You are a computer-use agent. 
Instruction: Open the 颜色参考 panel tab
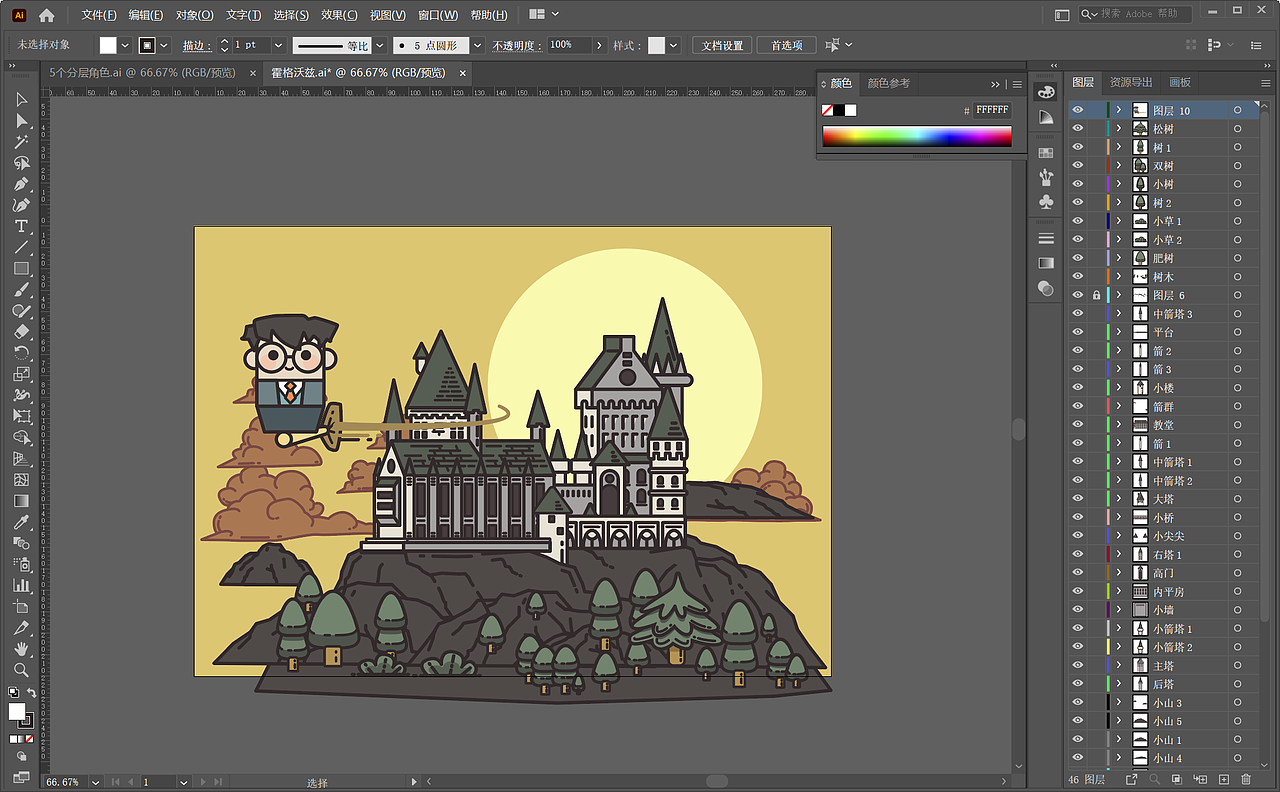tap(888, 84)
